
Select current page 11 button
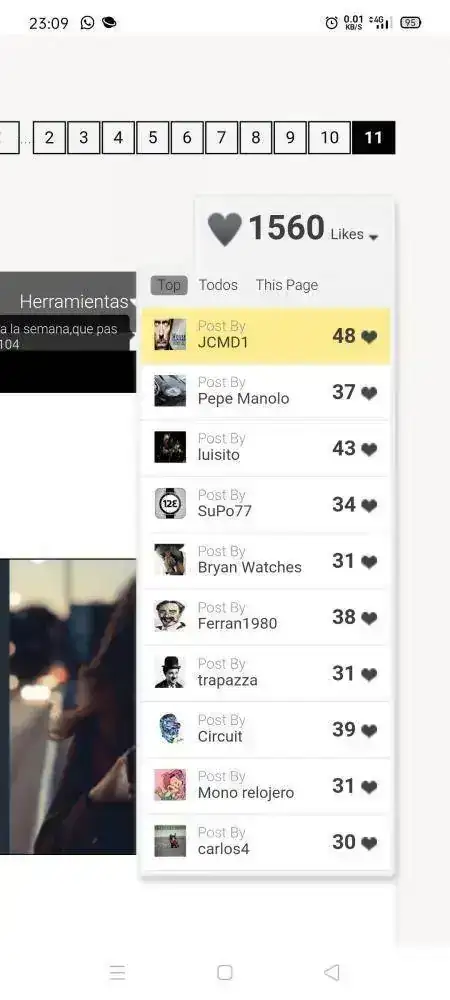pos(374,138)
